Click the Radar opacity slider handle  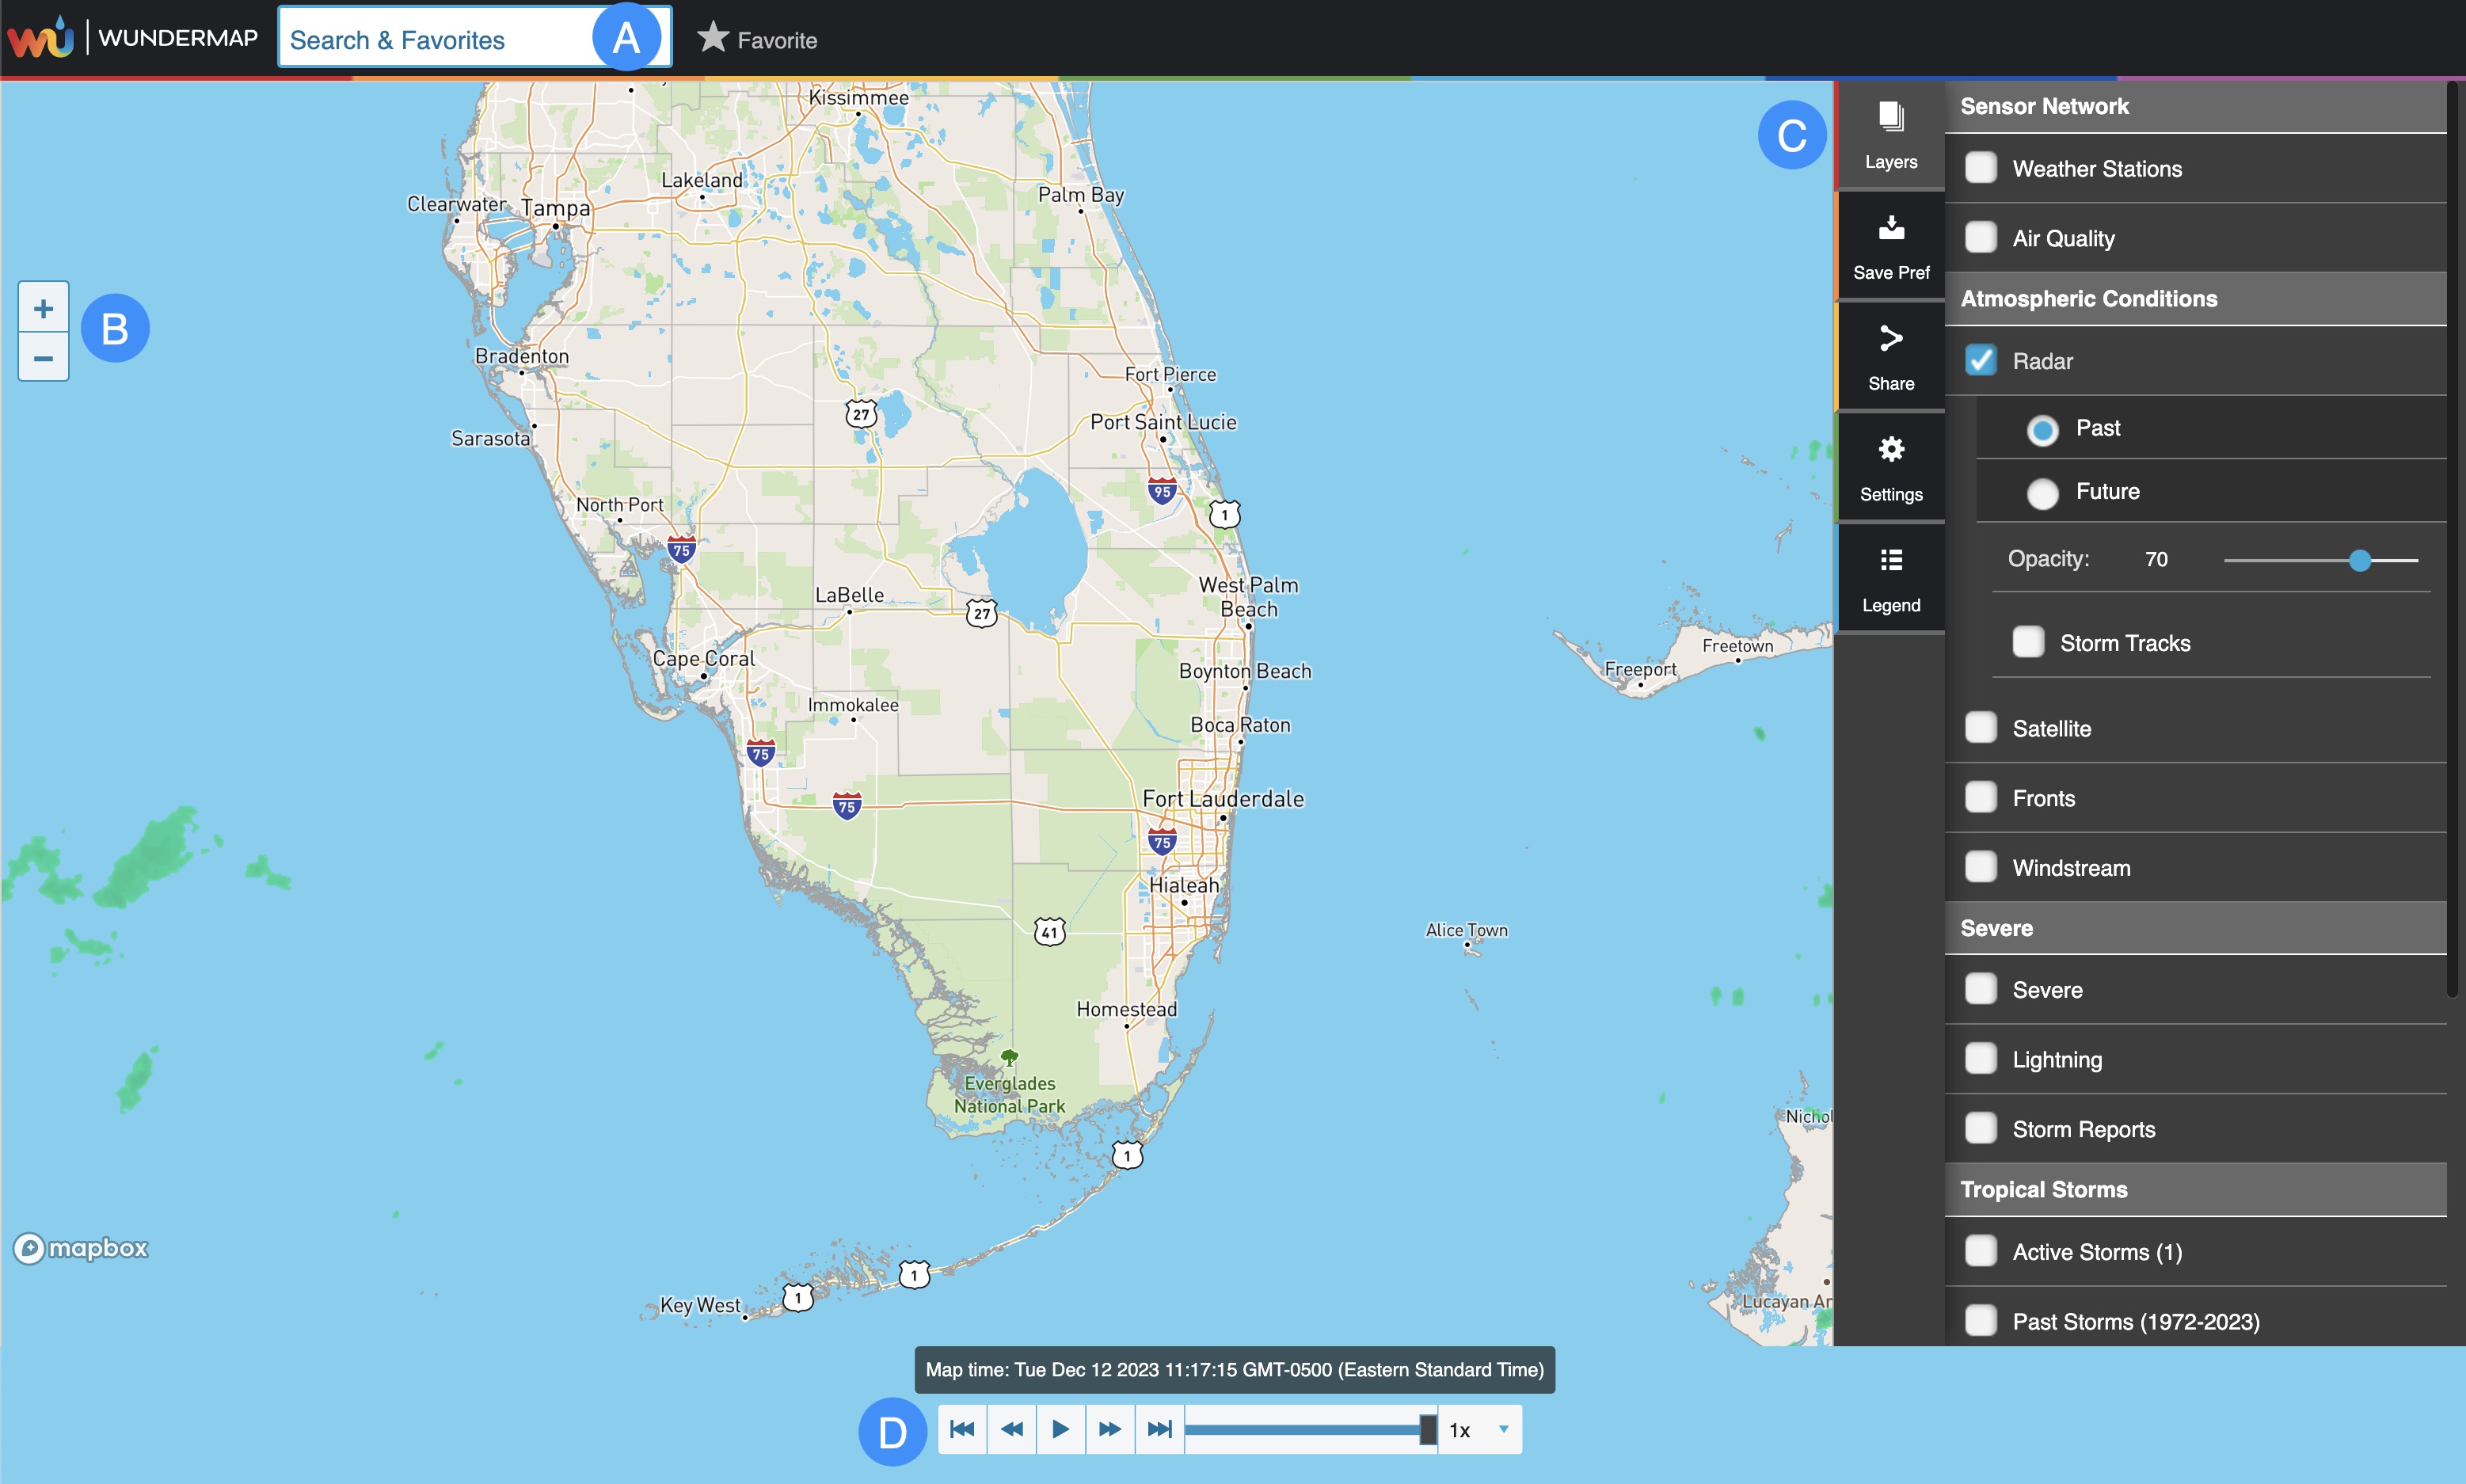pyautogui.click(x=2360, y=560)
